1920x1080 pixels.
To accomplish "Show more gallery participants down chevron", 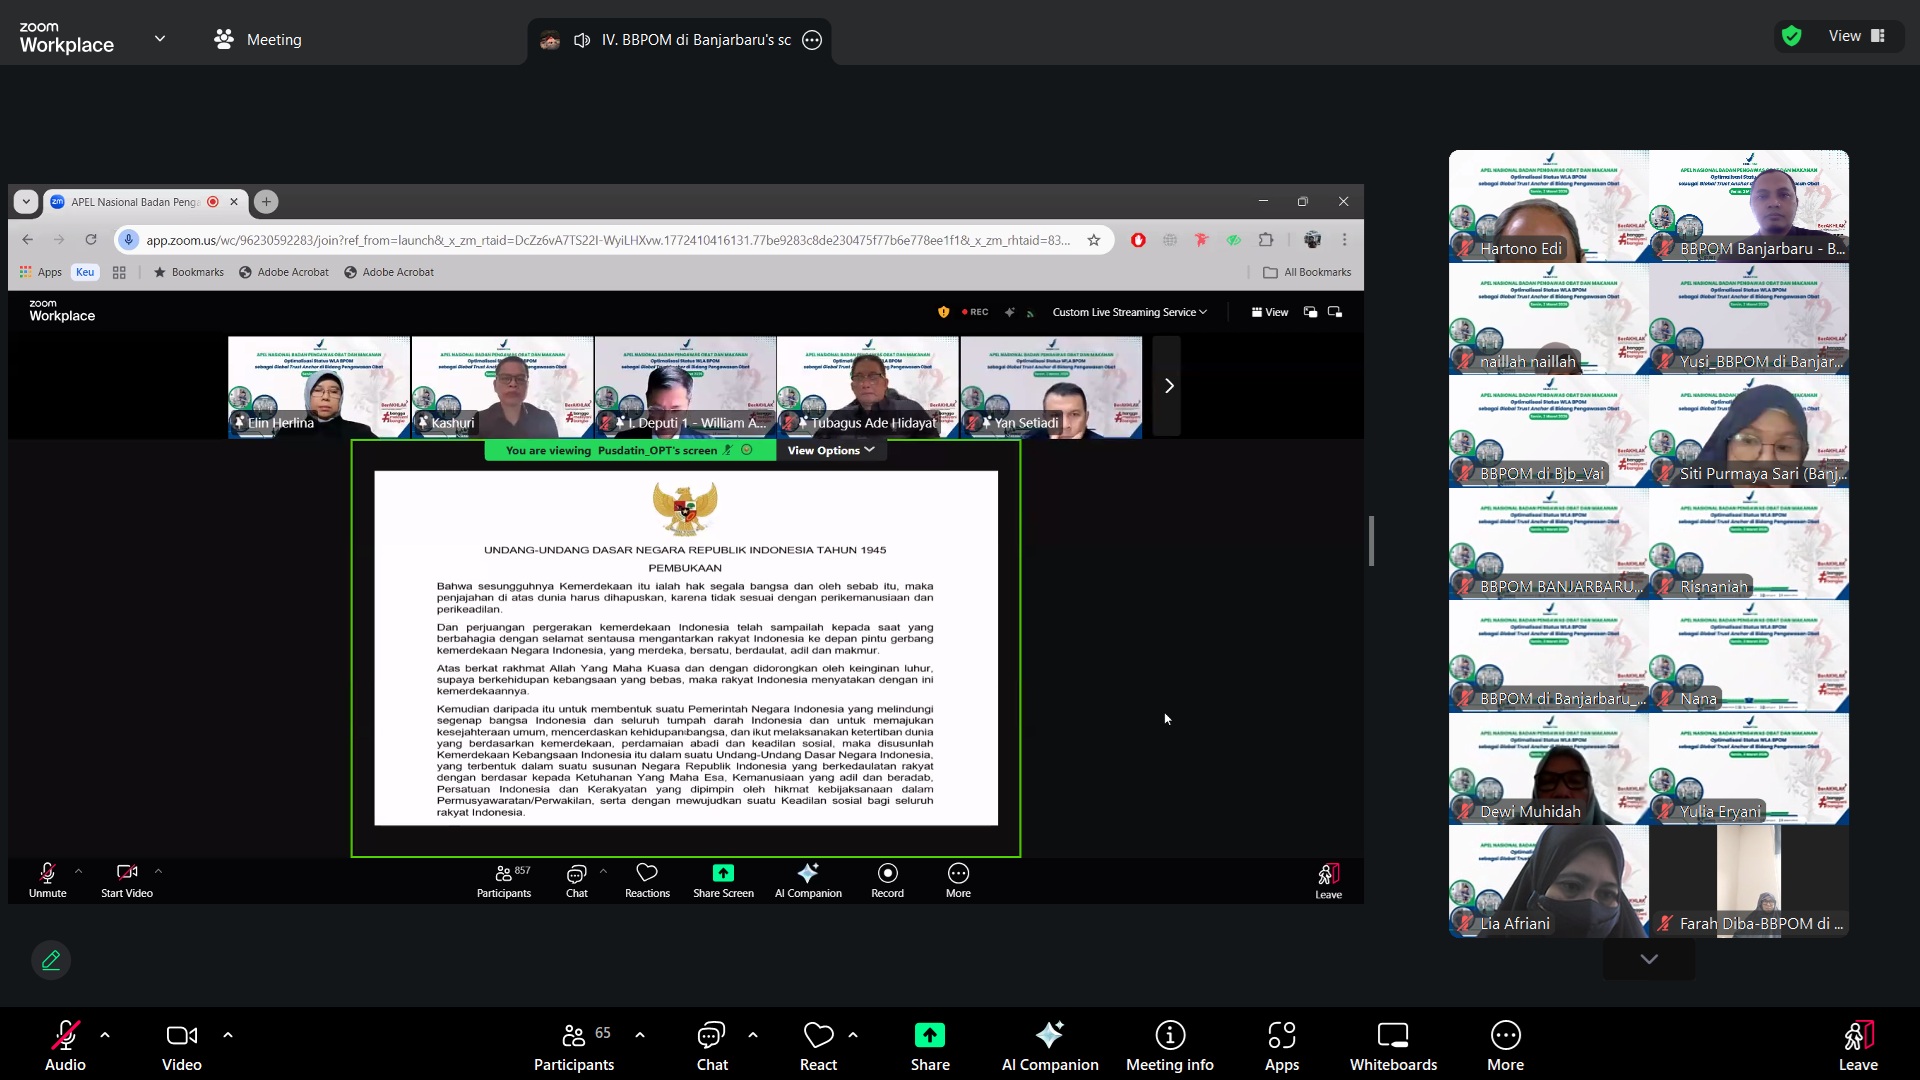I will click(1649, 959).
